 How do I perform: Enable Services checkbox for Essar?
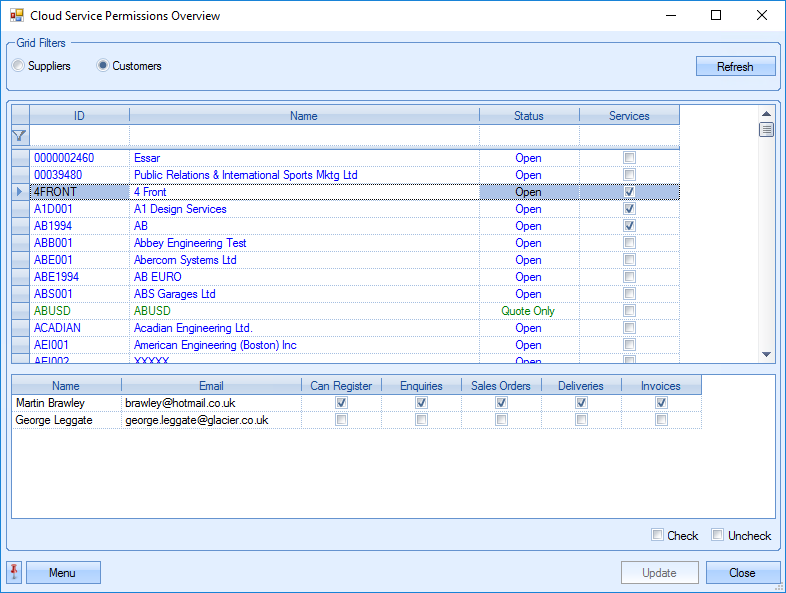(629, 158)
